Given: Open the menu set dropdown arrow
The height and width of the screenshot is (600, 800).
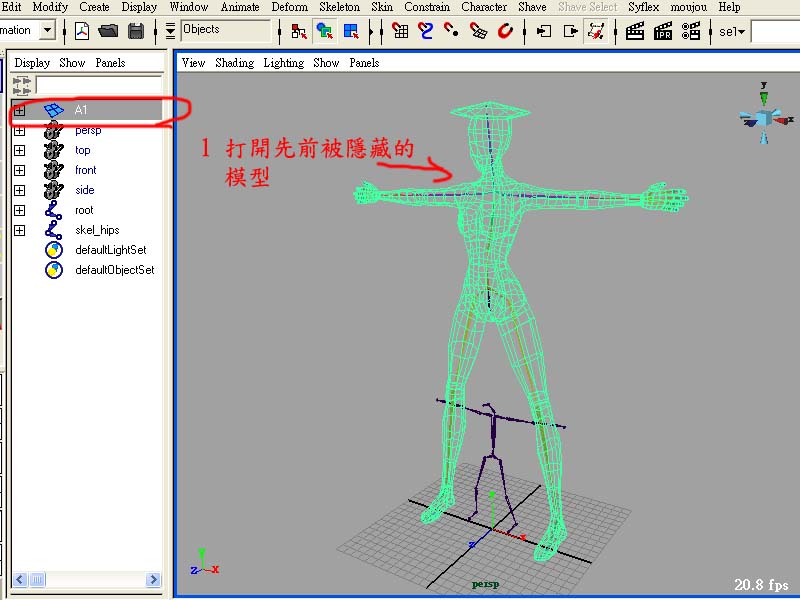Looking at the screenshot, I should point(47,30).
